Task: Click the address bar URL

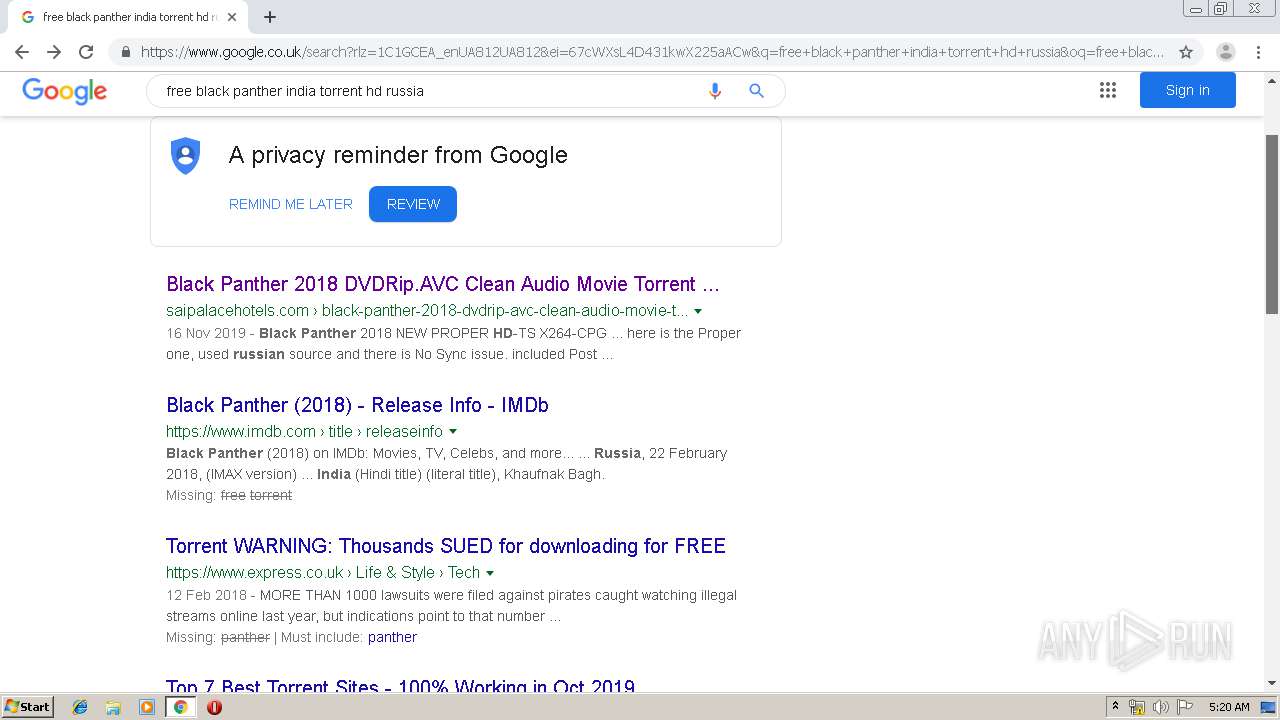Action: (x=652, y=52)
